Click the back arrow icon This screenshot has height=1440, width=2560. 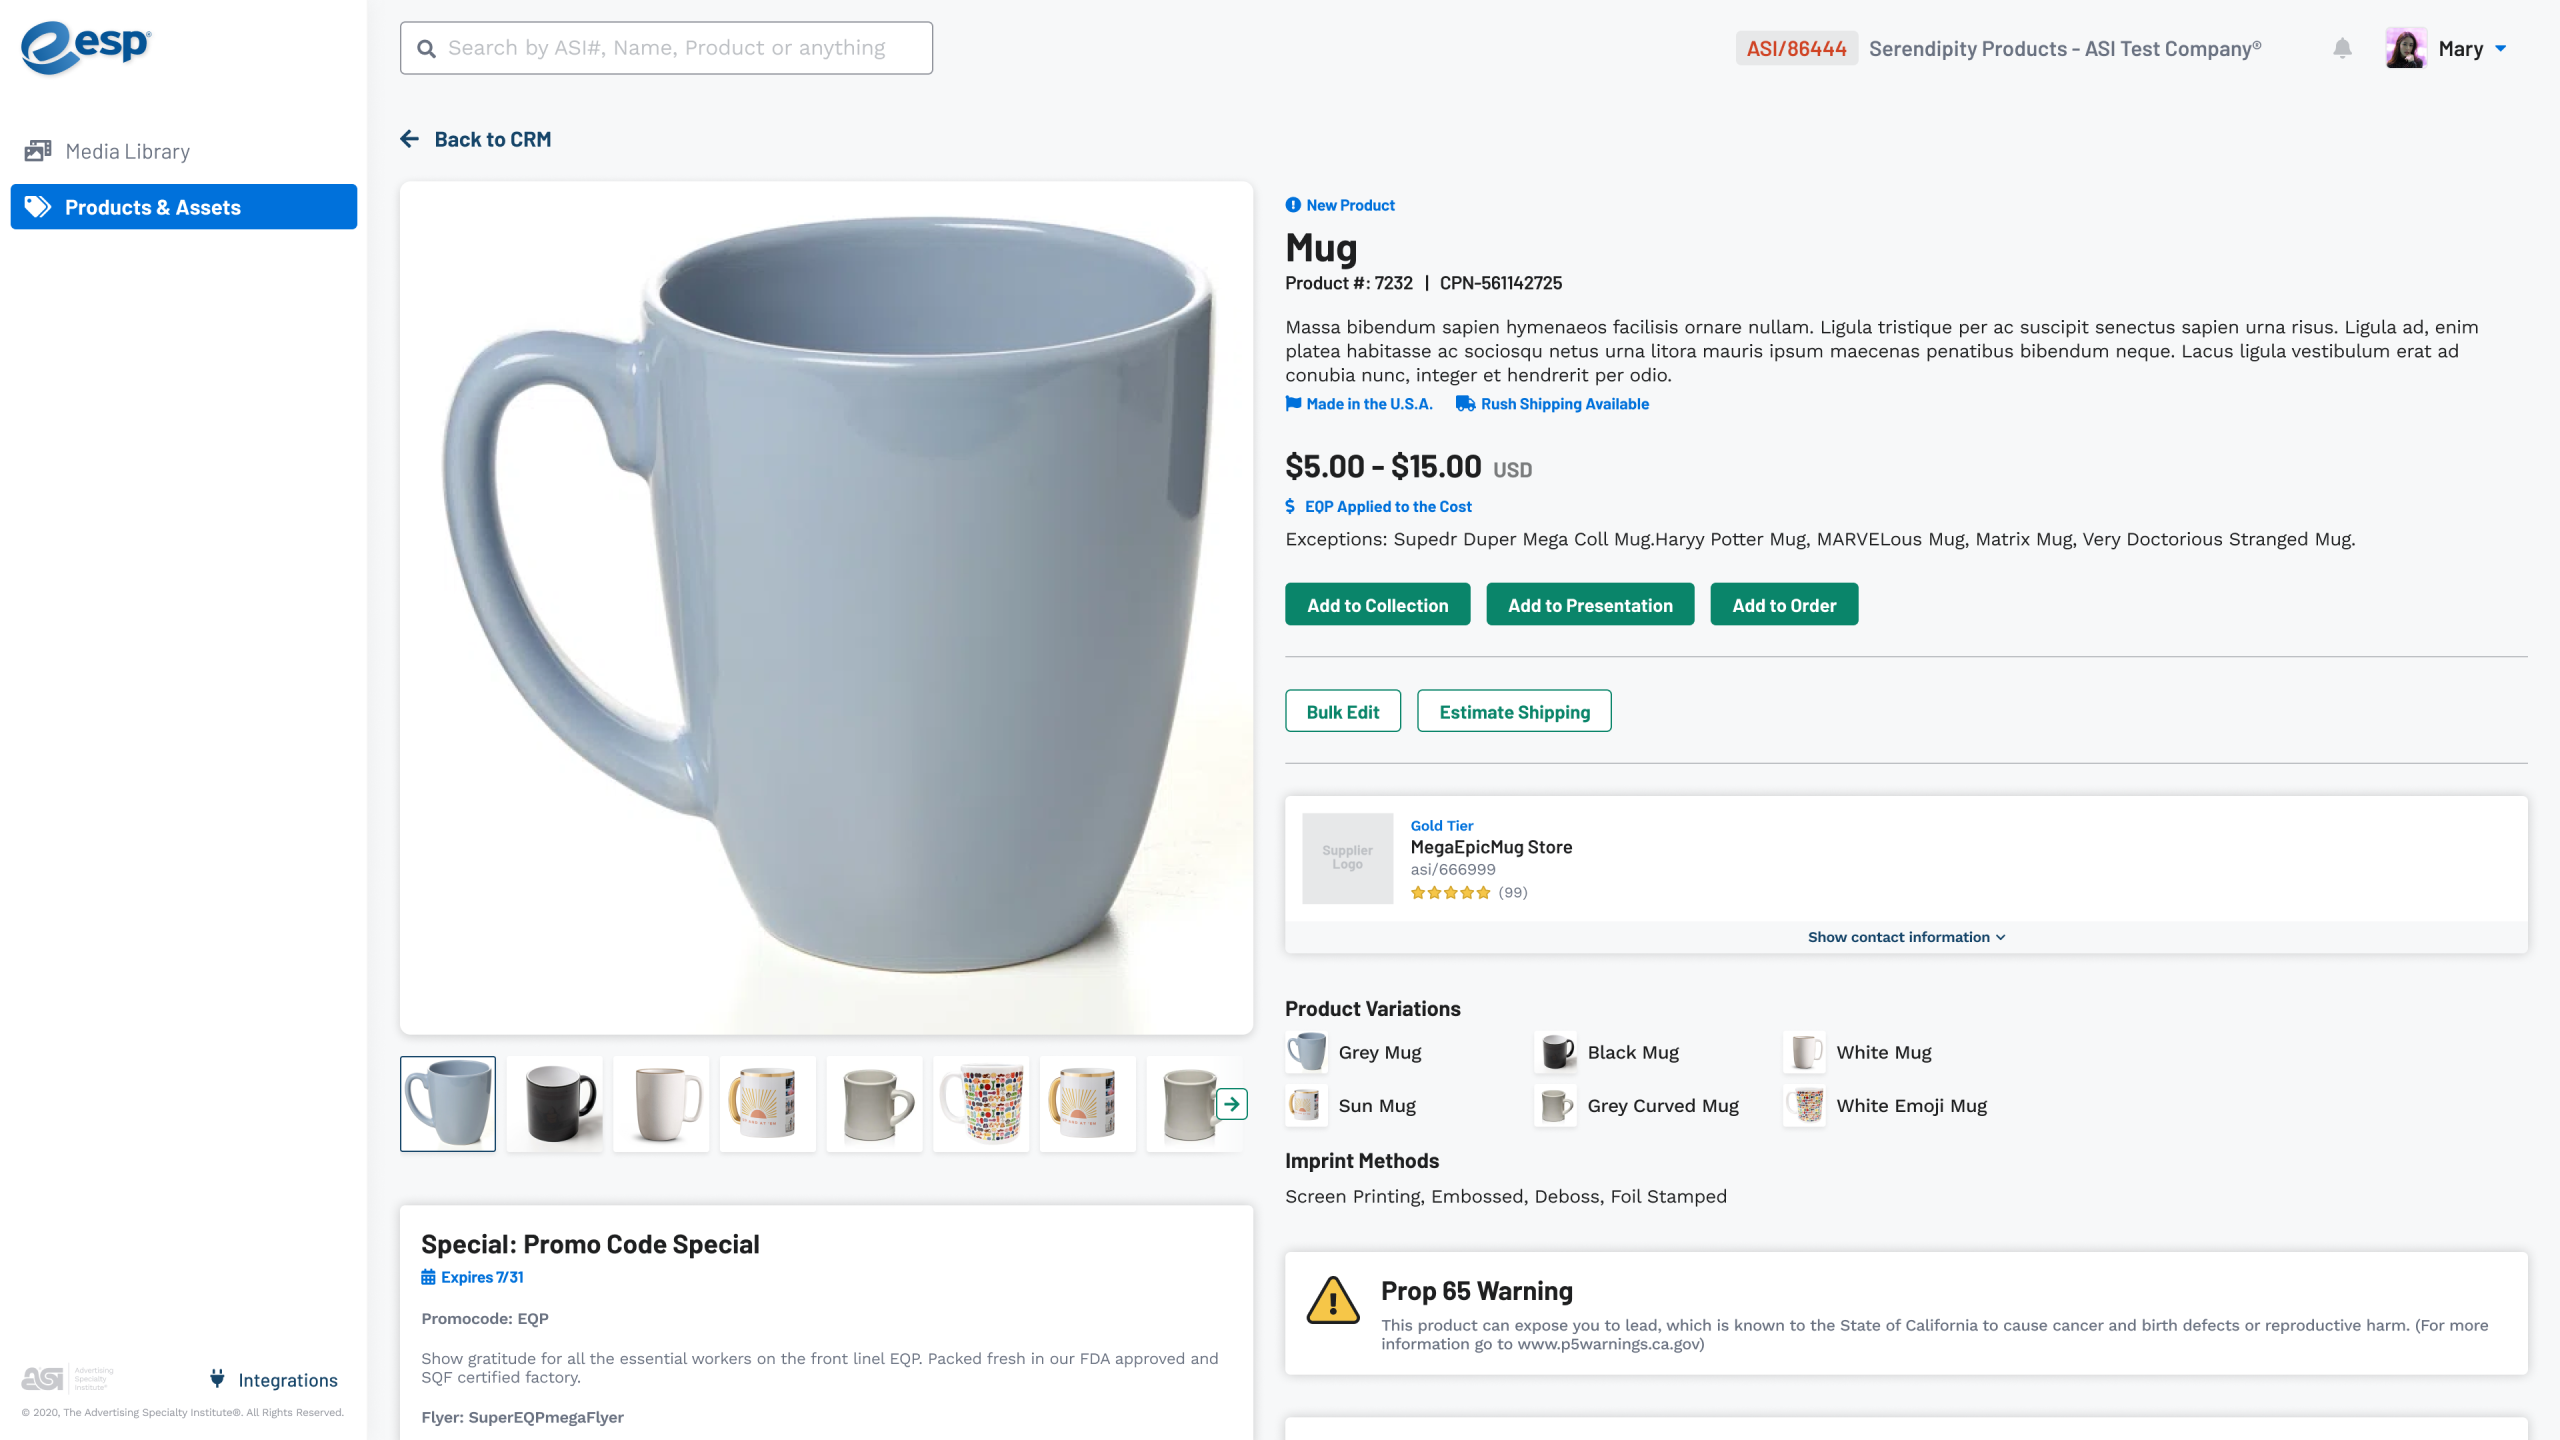[410, 139]
